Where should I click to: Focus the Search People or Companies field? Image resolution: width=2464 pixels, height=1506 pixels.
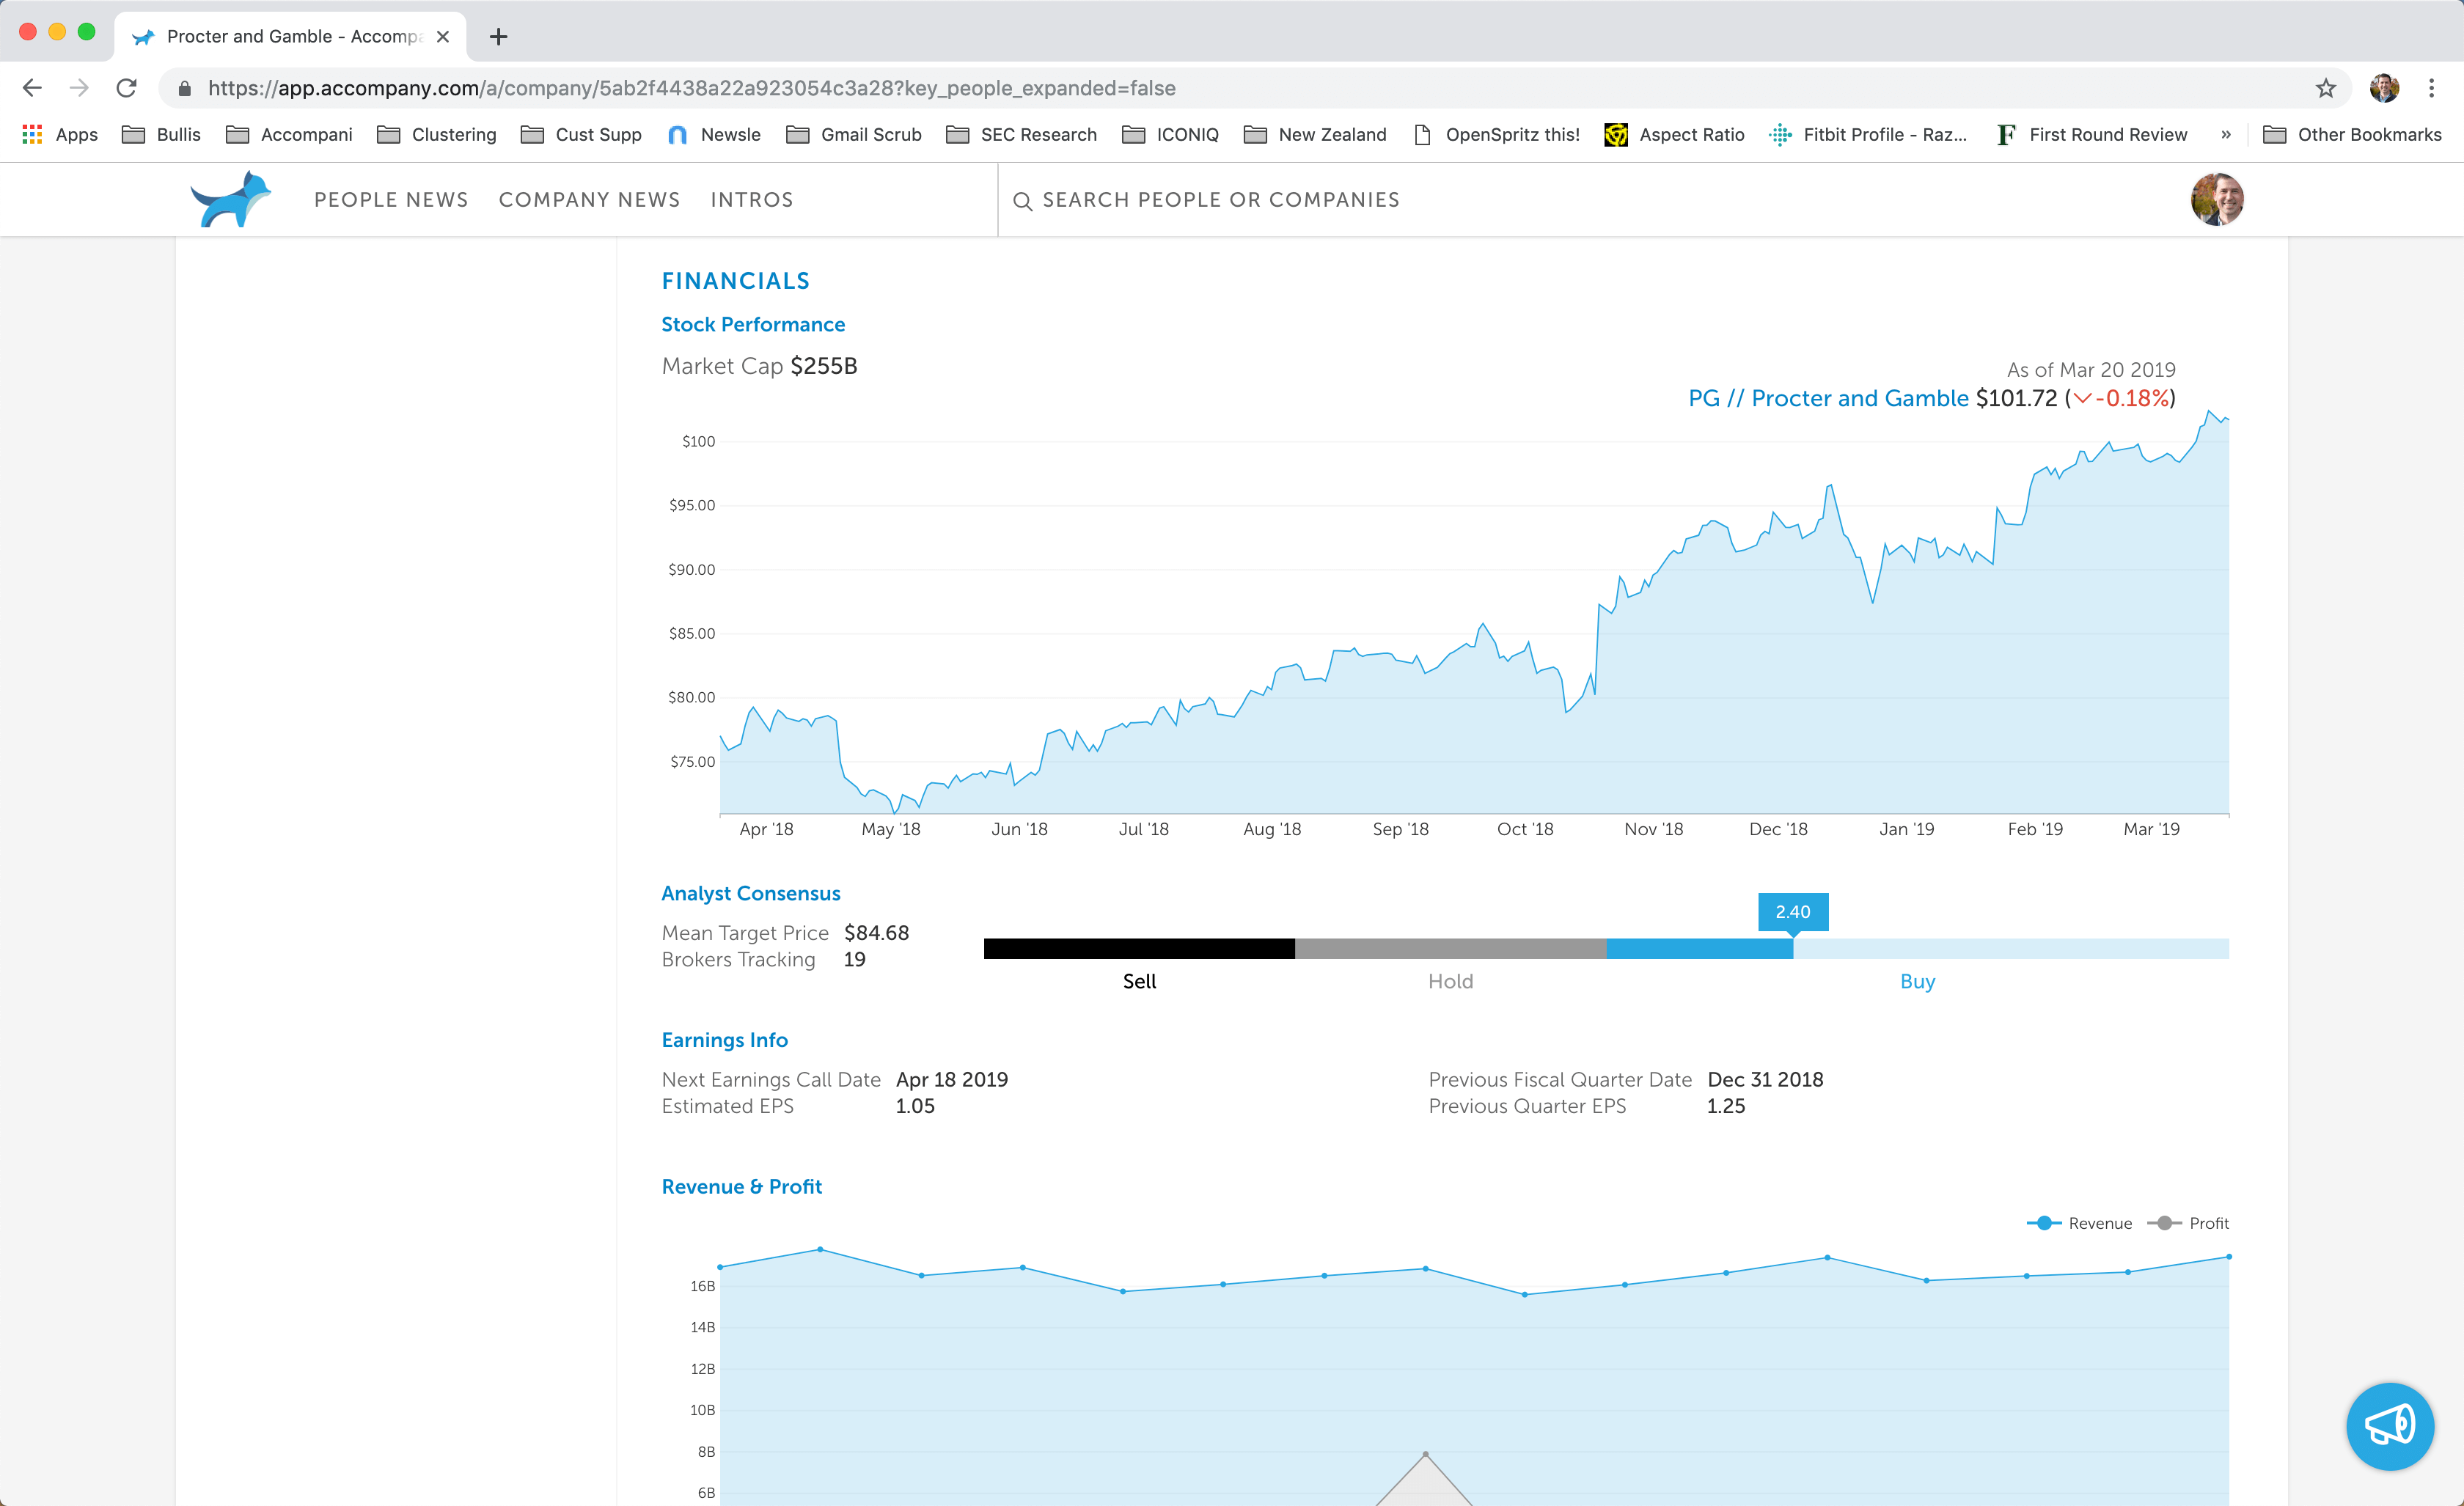click(1221, 200)
